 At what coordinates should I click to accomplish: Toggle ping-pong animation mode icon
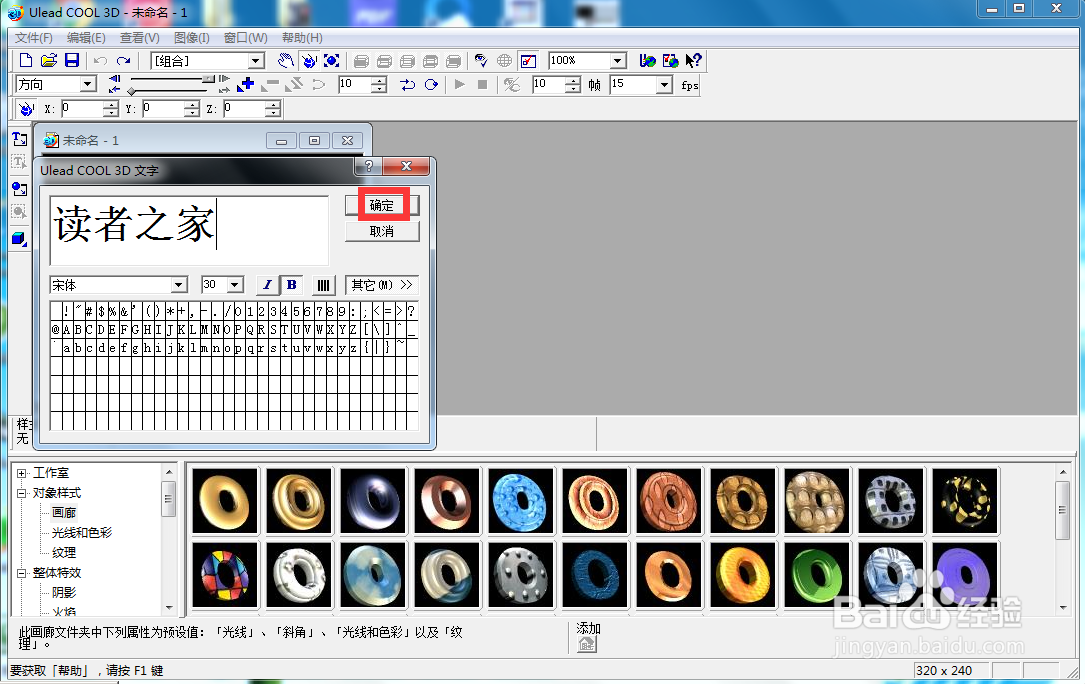tap(408, 84)
